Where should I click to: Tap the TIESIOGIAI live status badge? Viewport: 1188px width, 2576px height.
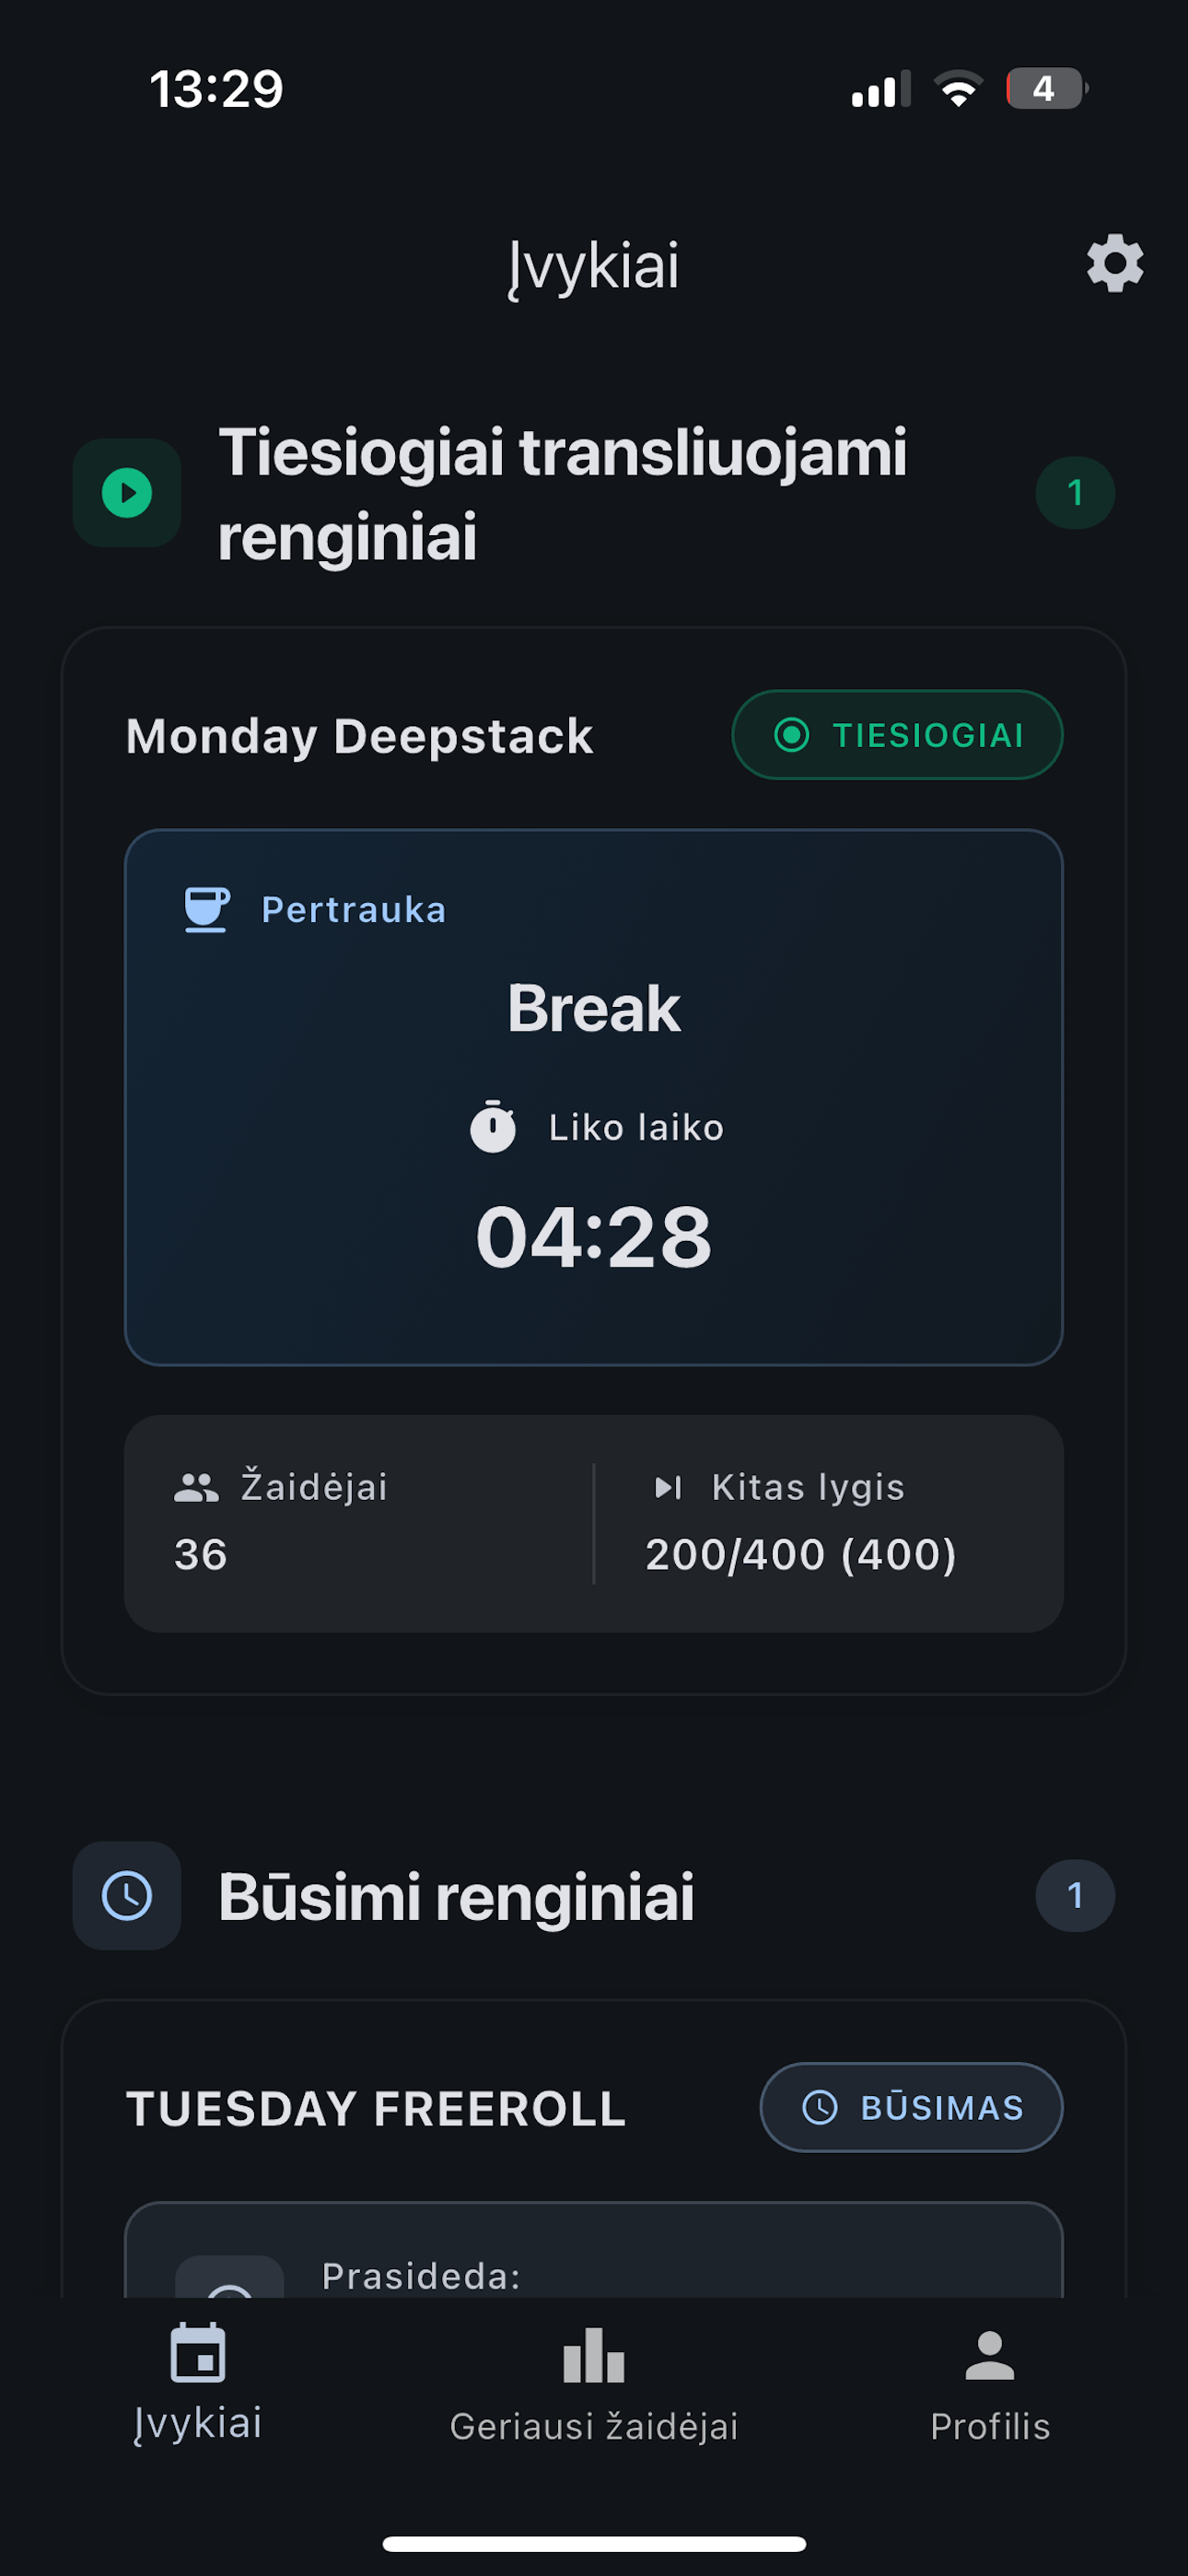click(897, 735)
